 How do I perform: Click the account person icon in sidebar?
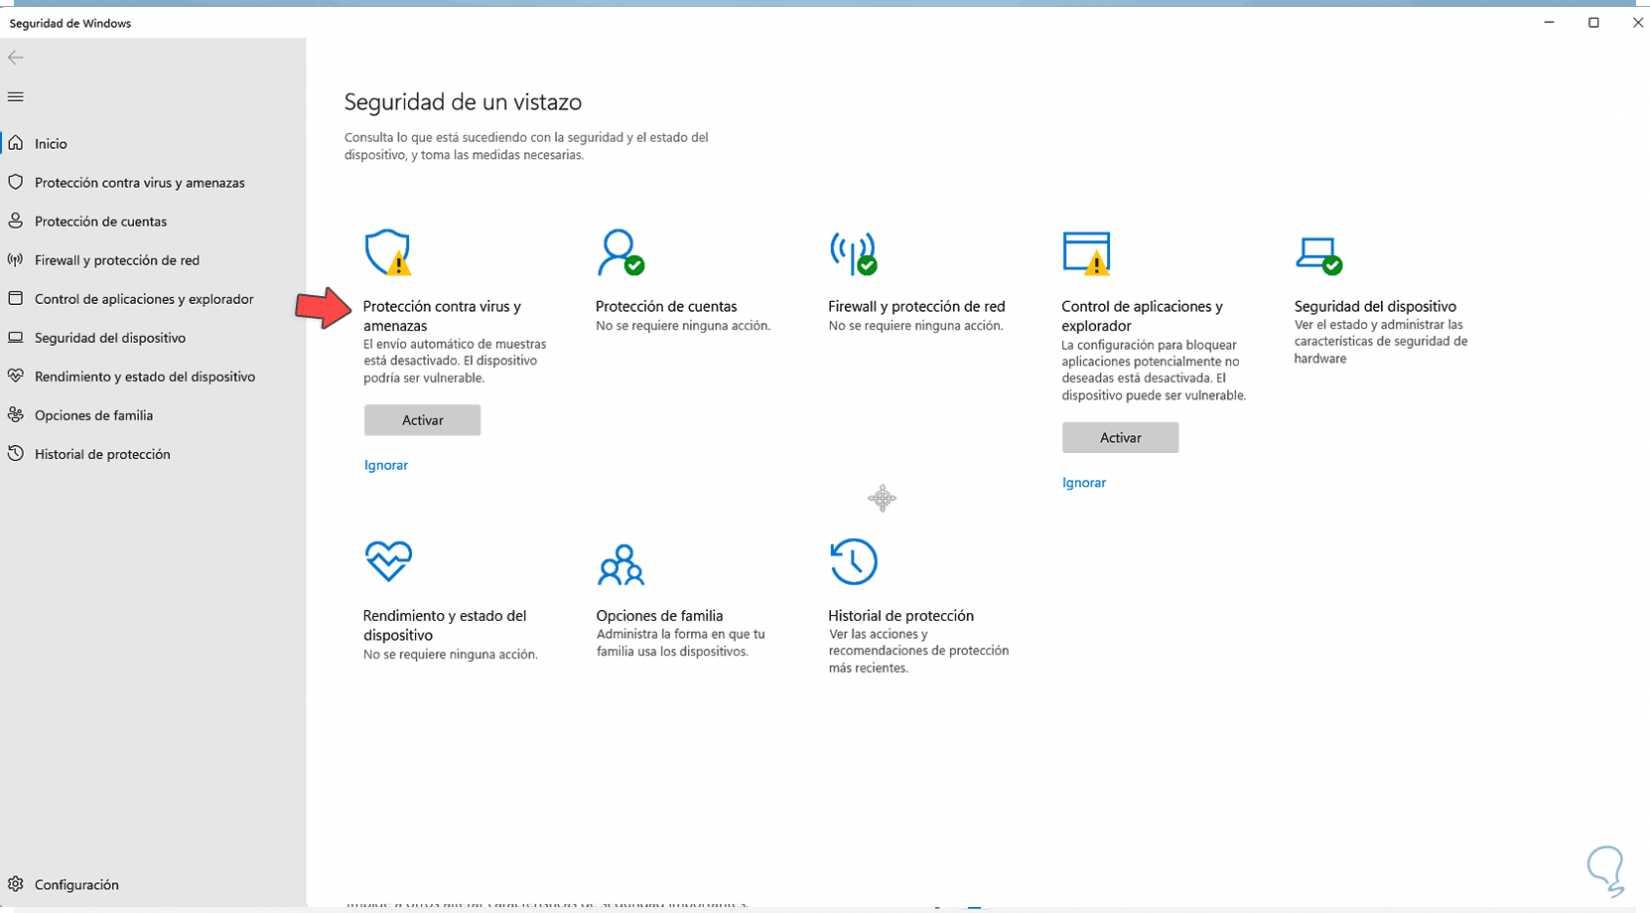[16, 221]
